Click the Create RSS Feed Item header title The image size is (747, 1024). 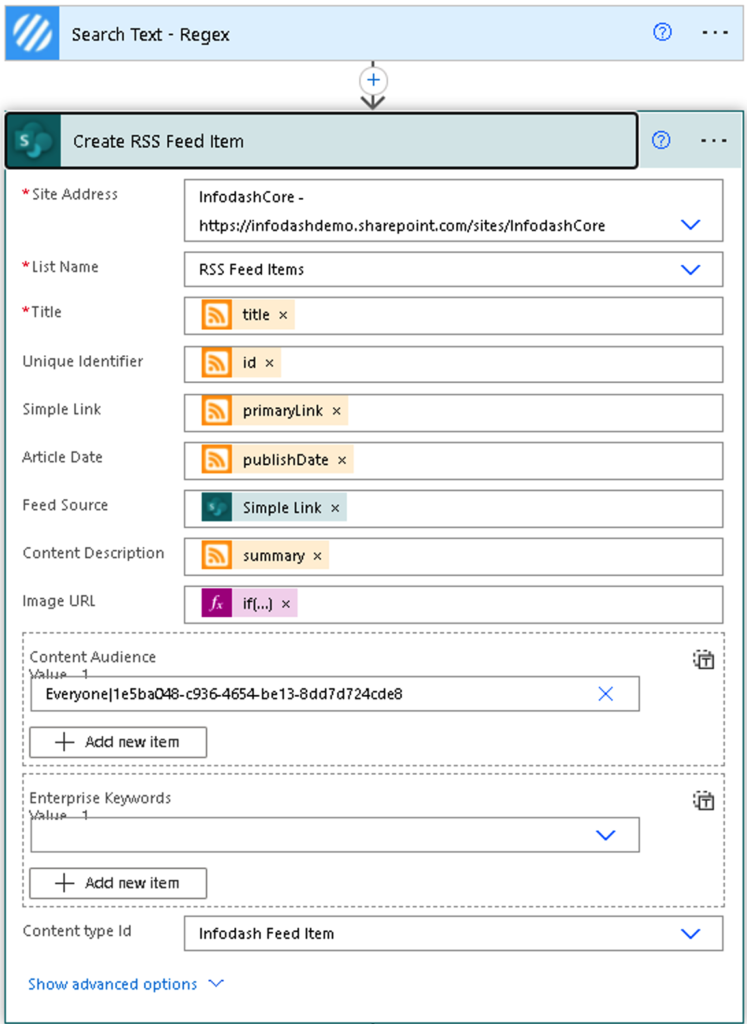click(159, 142)
